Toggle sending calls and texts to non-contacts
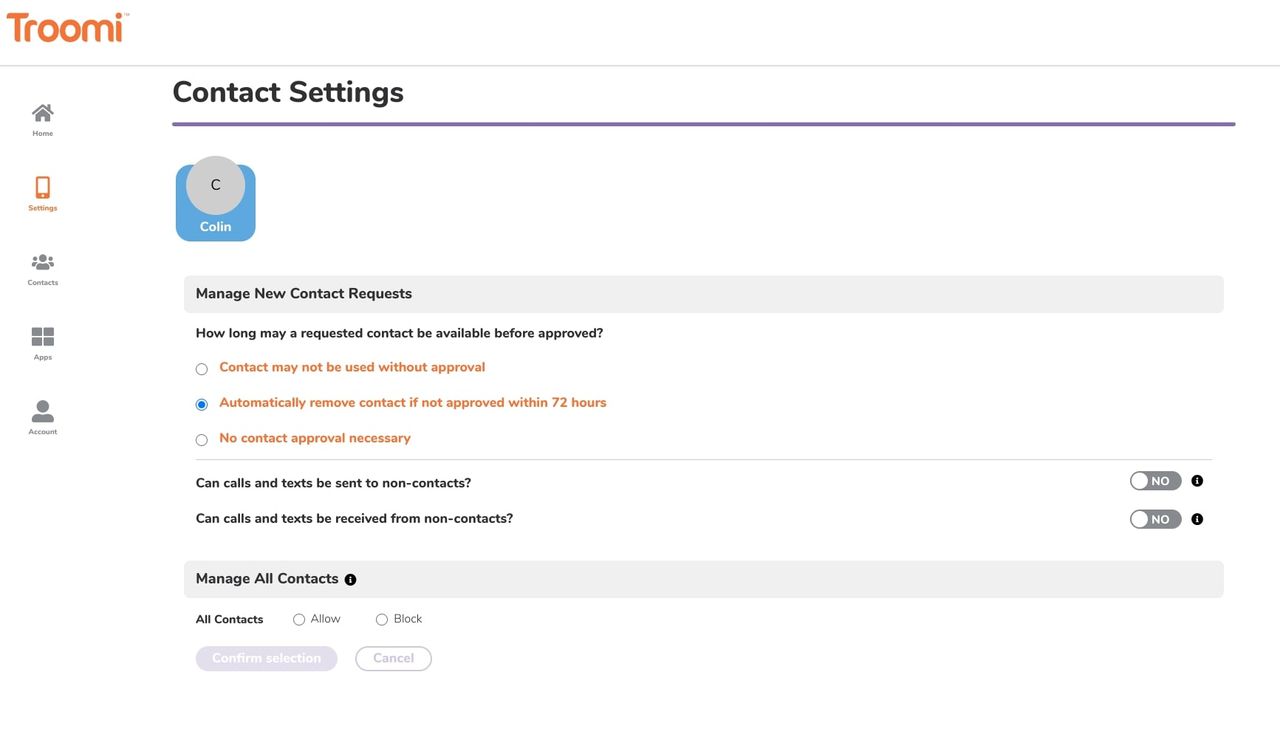 [x=1156, y=481]
